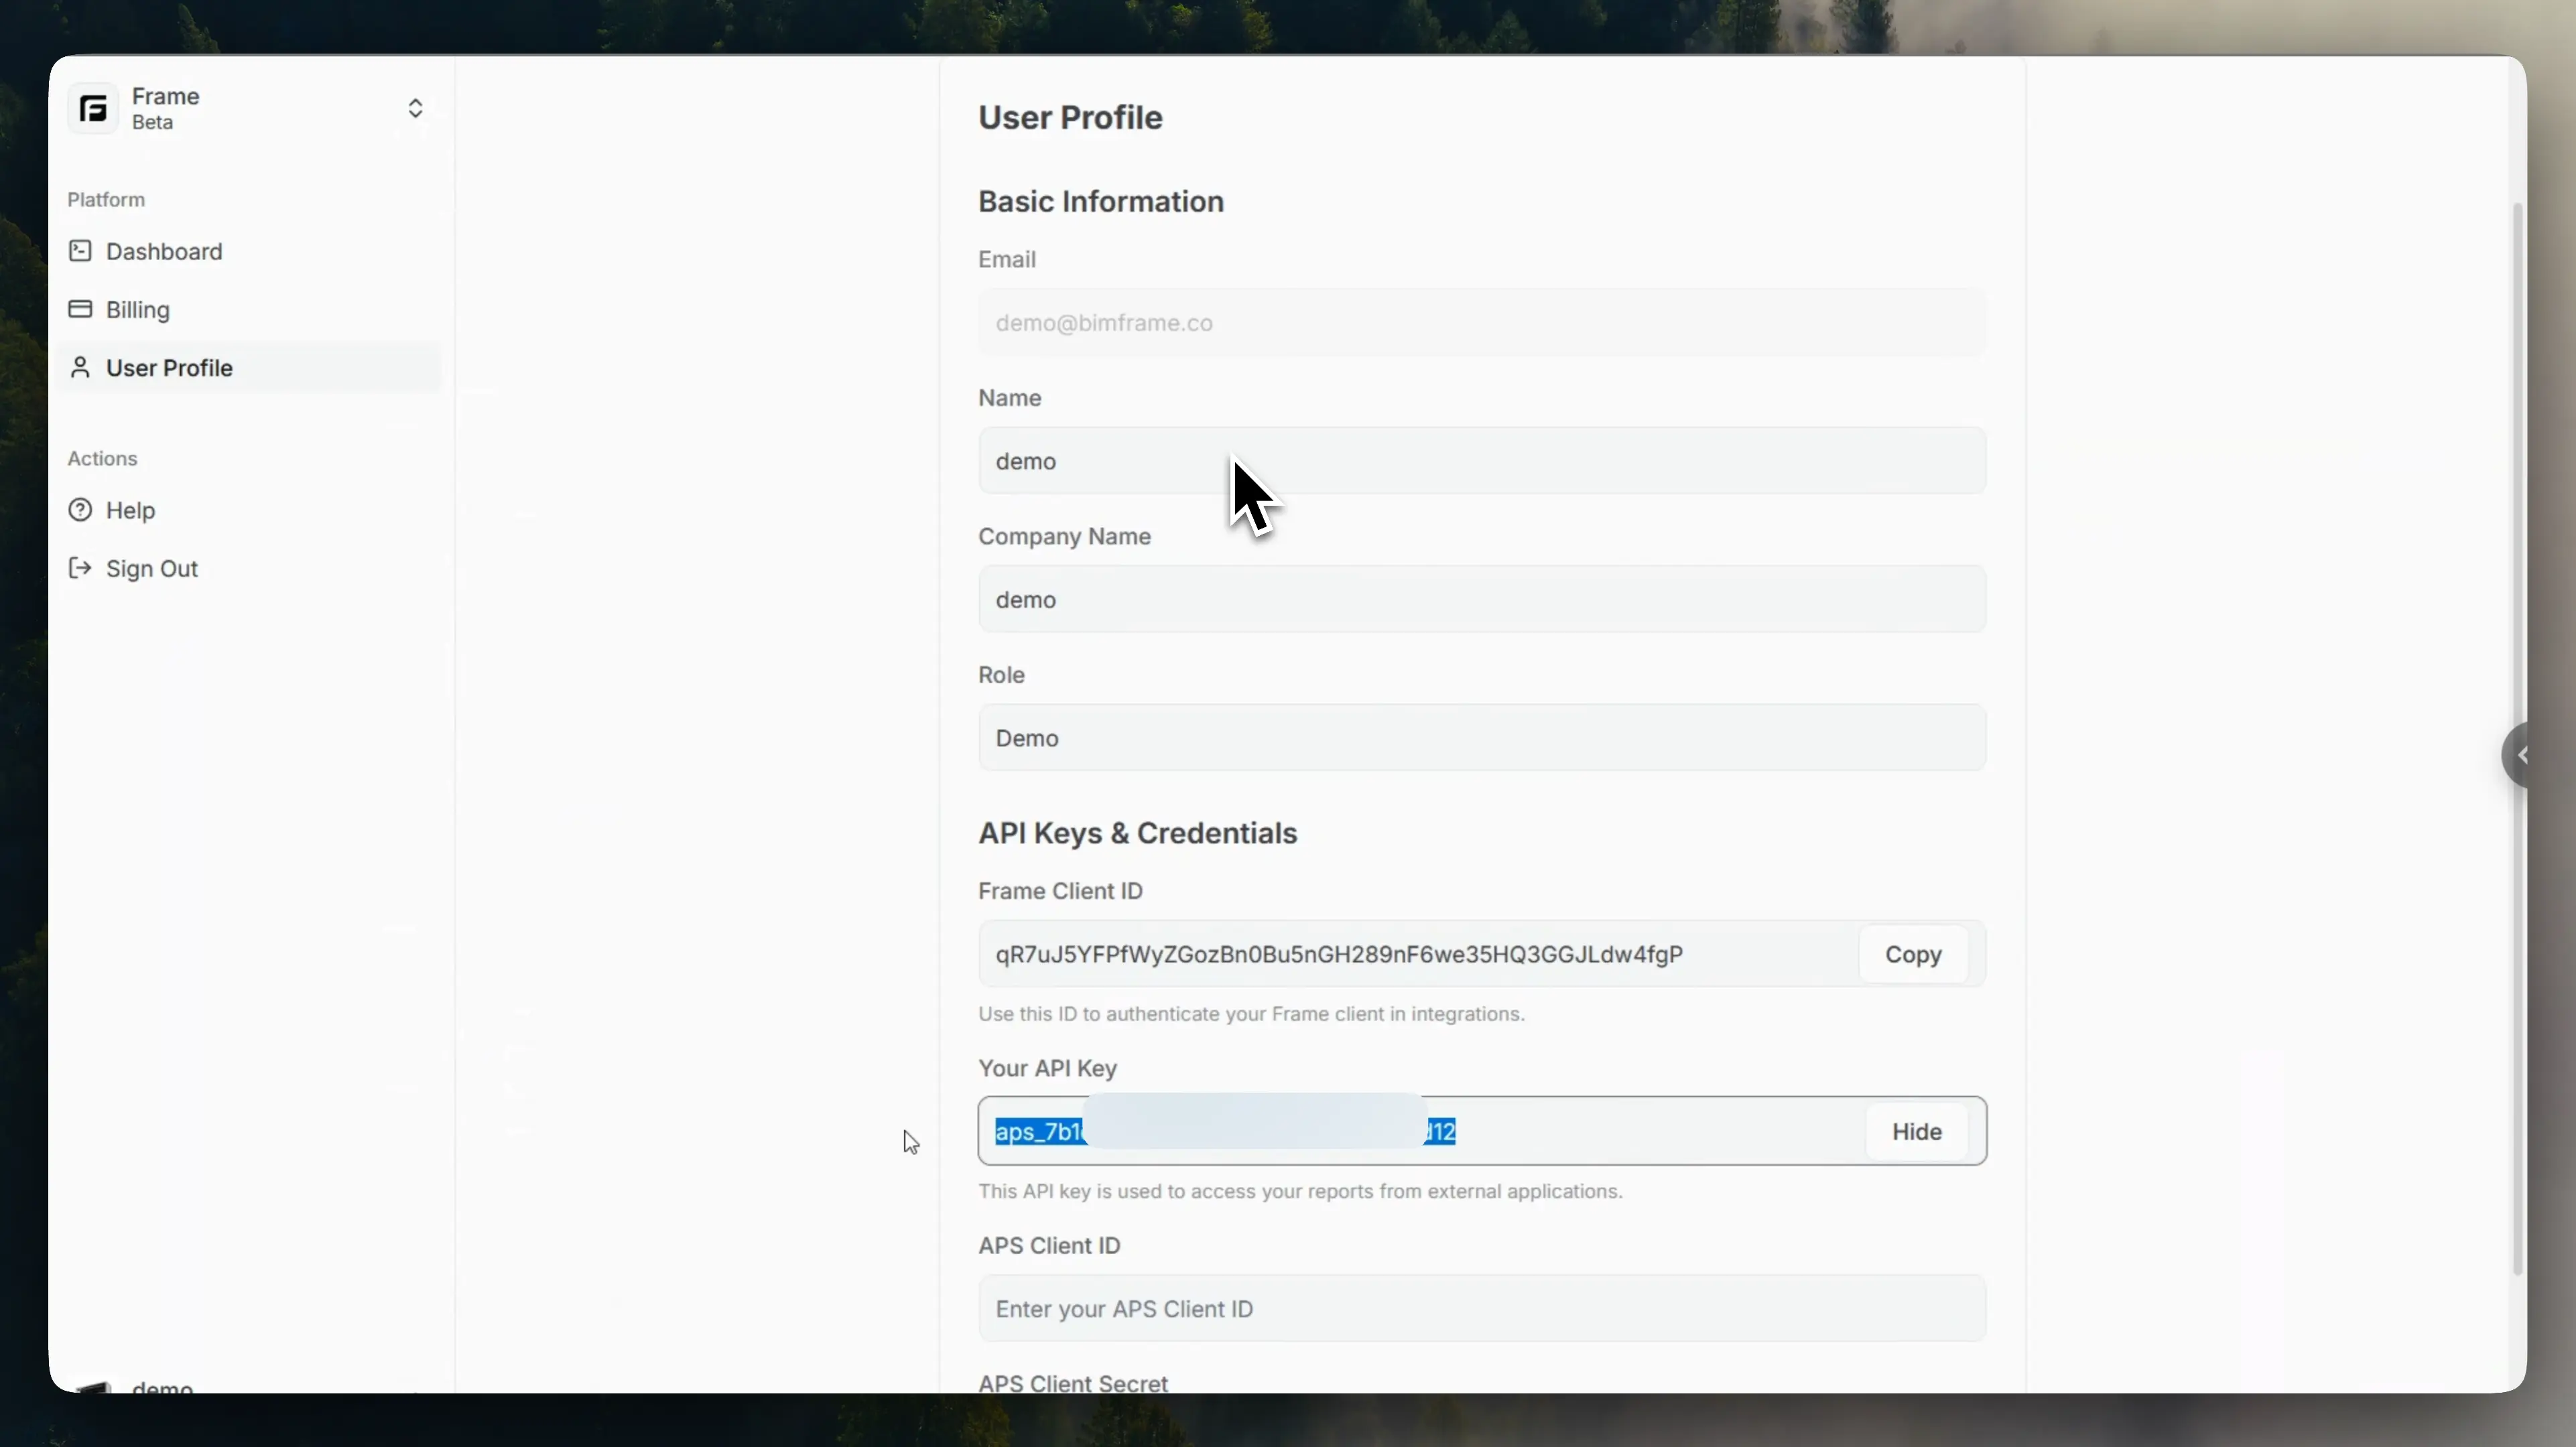Select the Dashboard icon in the sidebar
This screenshot has height=1447, width=2576.
click(x=80, y=251)
